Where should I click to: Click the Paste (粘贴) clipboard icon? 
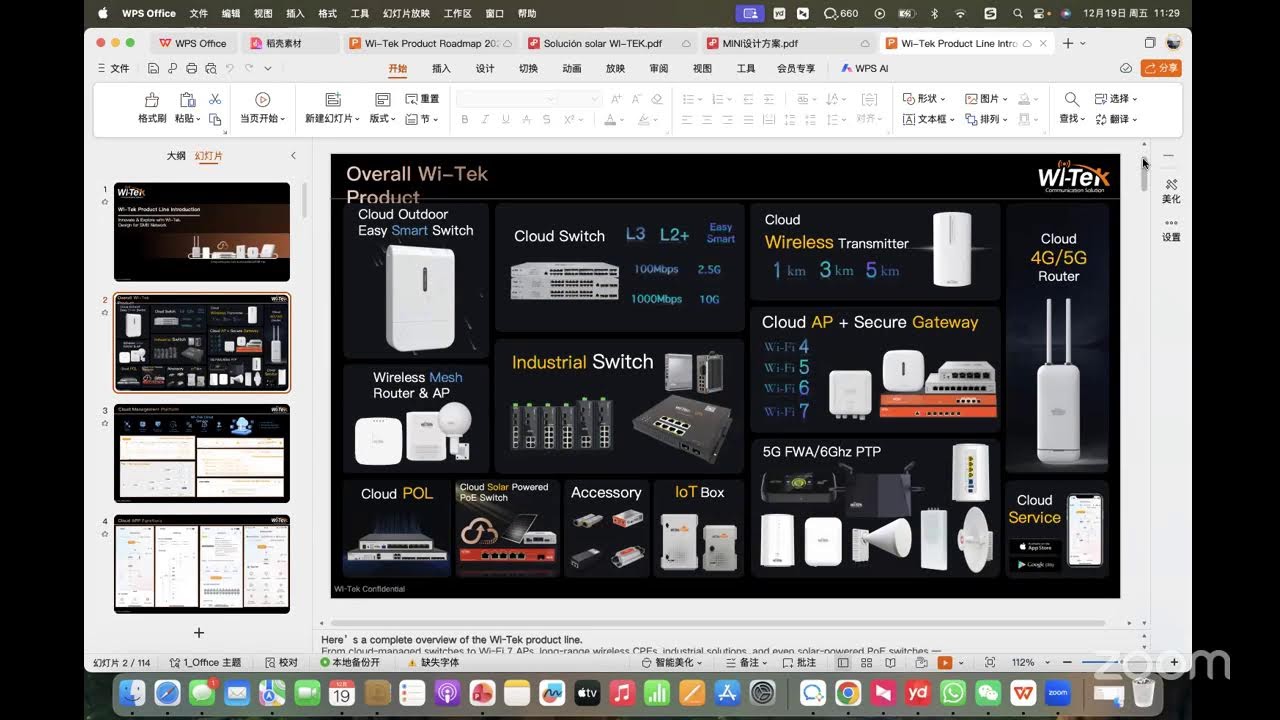coord(187,100)
